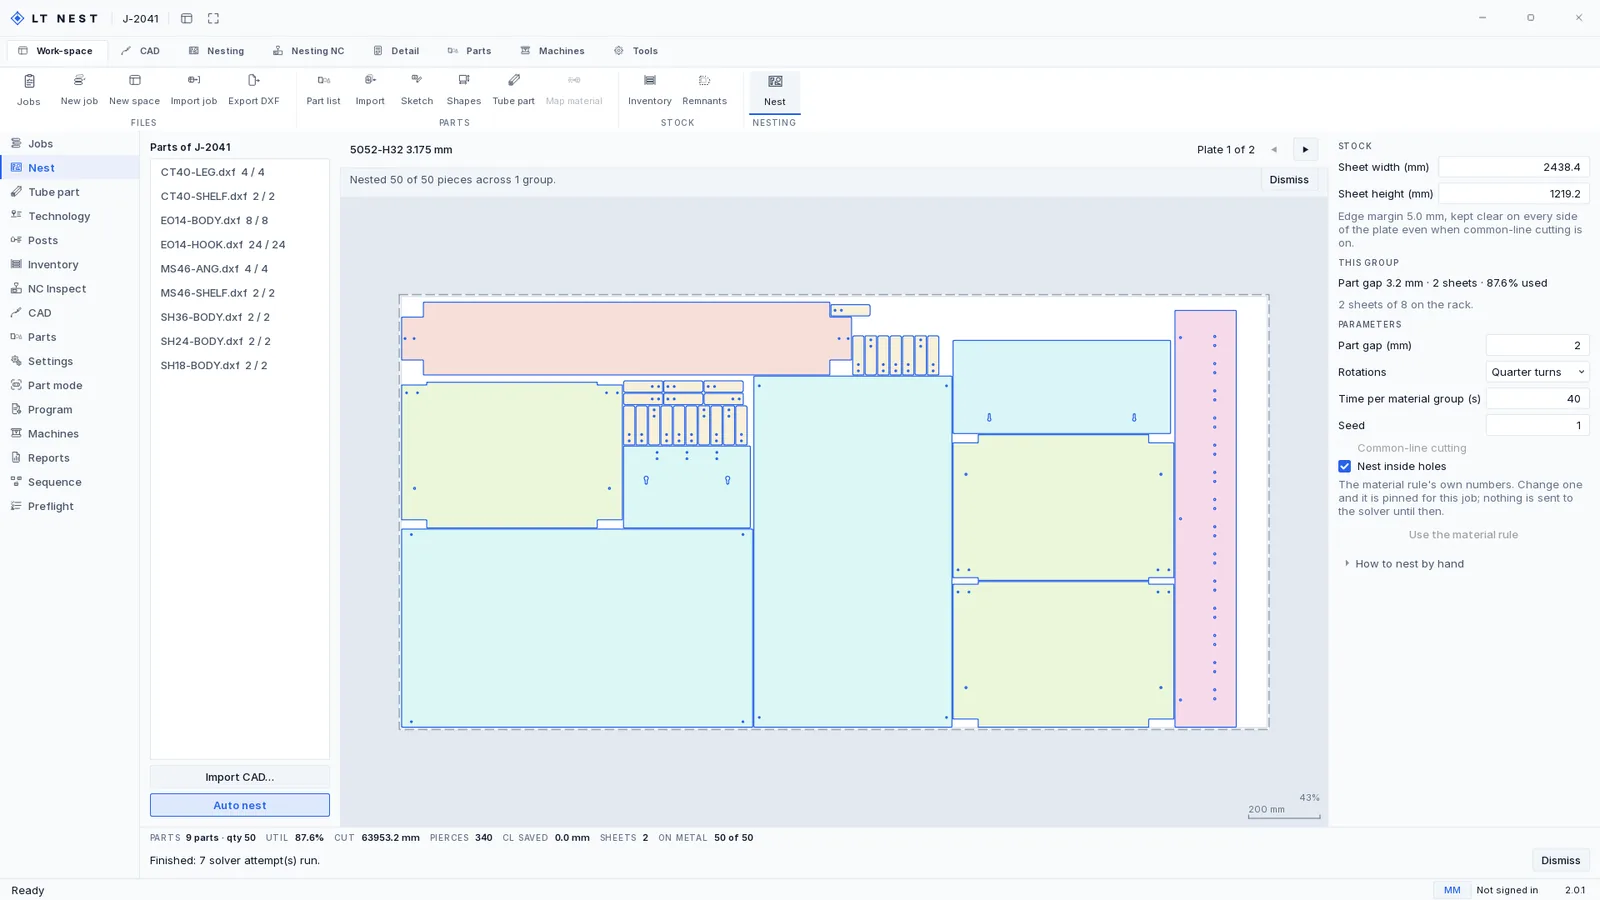
Task: Click Use the material rule
Action: coord(1463,535)
